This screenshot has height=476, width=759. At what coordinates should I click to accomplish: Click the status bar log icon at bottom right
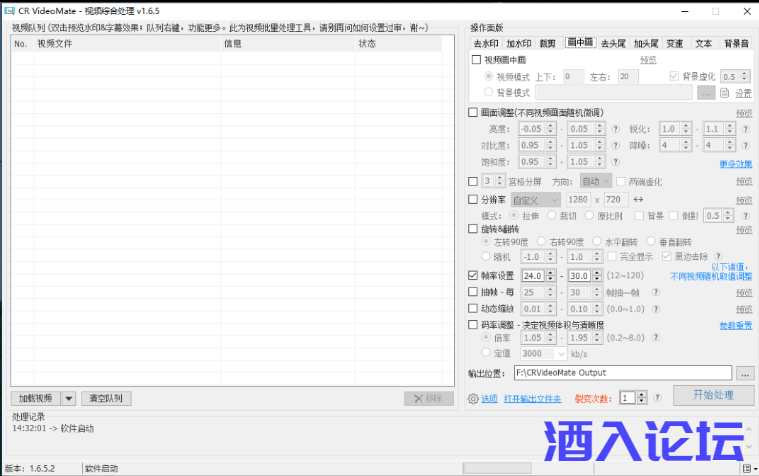pyautogui.click(x=746, y=468)
